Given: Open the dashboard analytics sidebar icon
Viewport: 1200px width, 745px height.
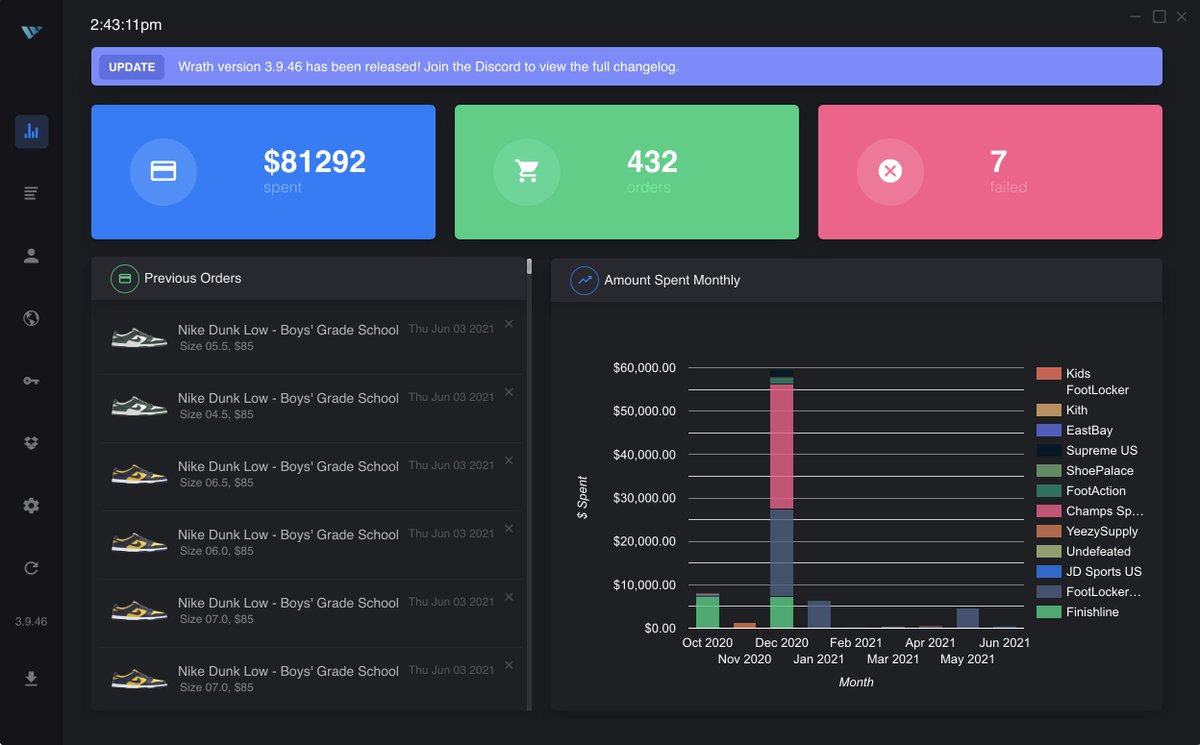Looking at the screenshot, I should (31, 131).
